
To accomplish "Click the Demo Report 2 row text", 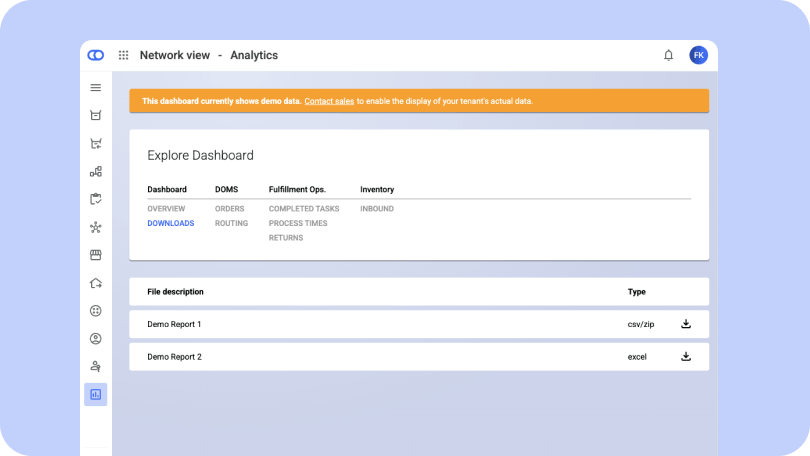I will click(174, 357).
